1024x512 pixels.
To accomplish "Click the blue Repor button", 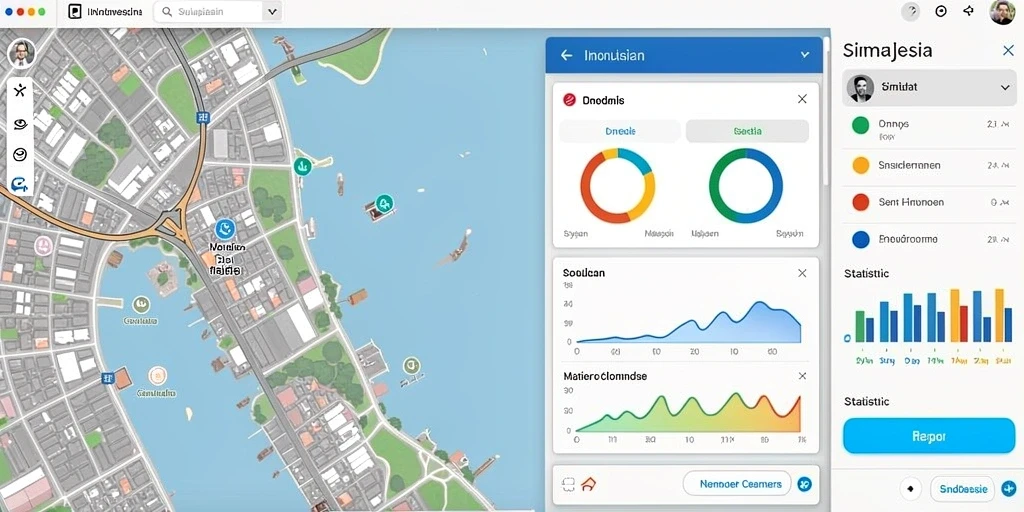I will (x=929, y=436).
